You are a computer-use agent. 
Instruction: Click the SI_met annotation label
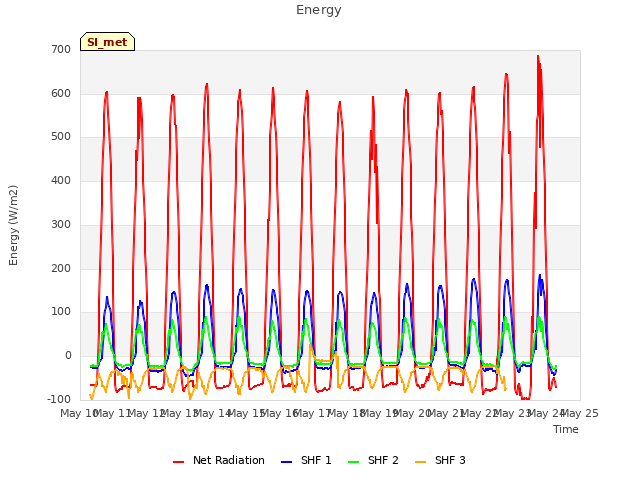[107, 42]
